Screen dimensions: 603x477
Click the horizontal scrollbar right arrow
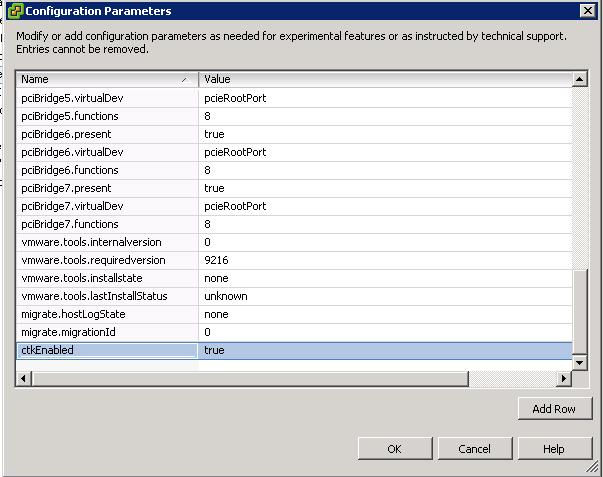tap(564, 379)
